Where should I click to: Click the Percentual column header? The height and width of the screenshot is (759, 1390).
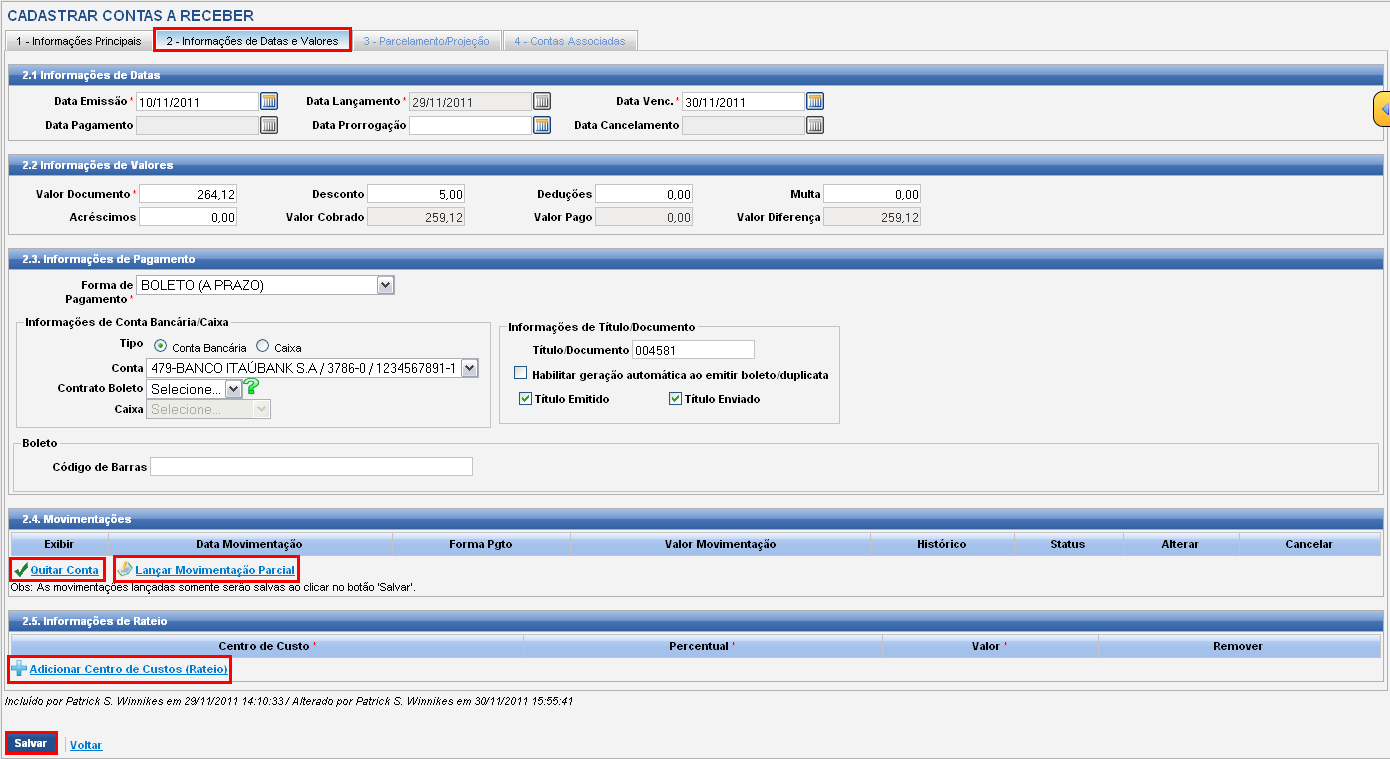[x=702, y=646]
